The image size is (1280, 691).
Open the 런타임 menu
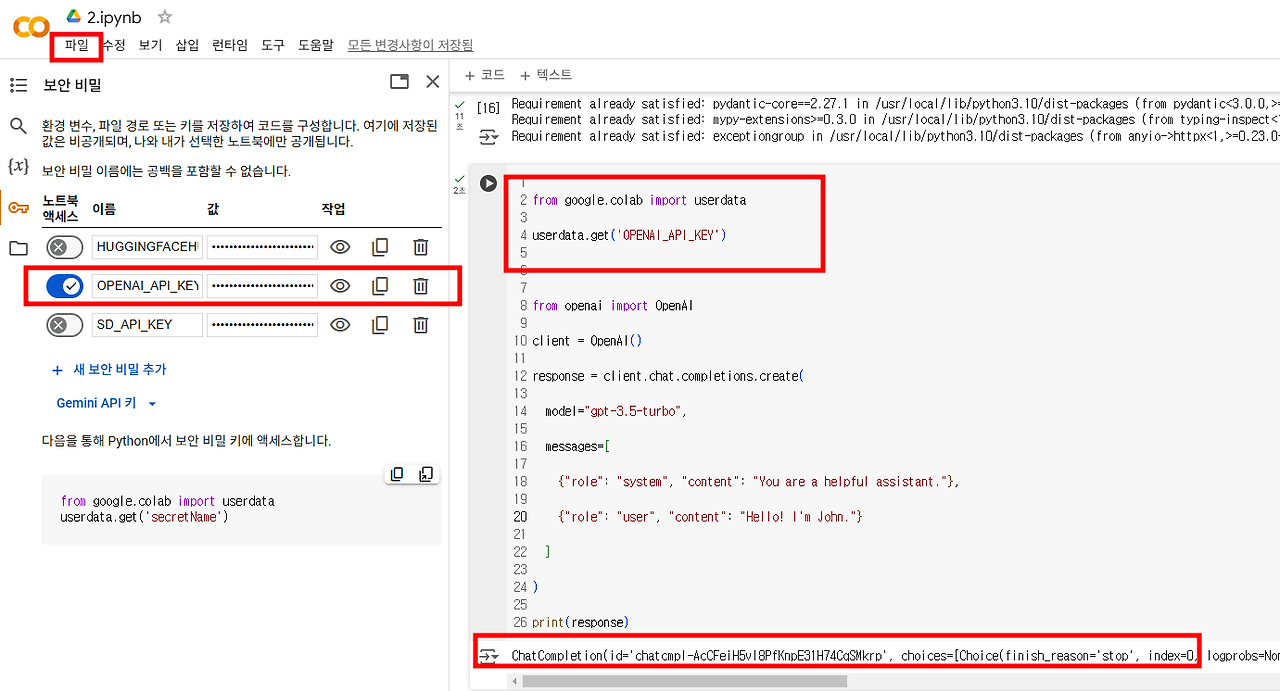[x=229, y=45]
